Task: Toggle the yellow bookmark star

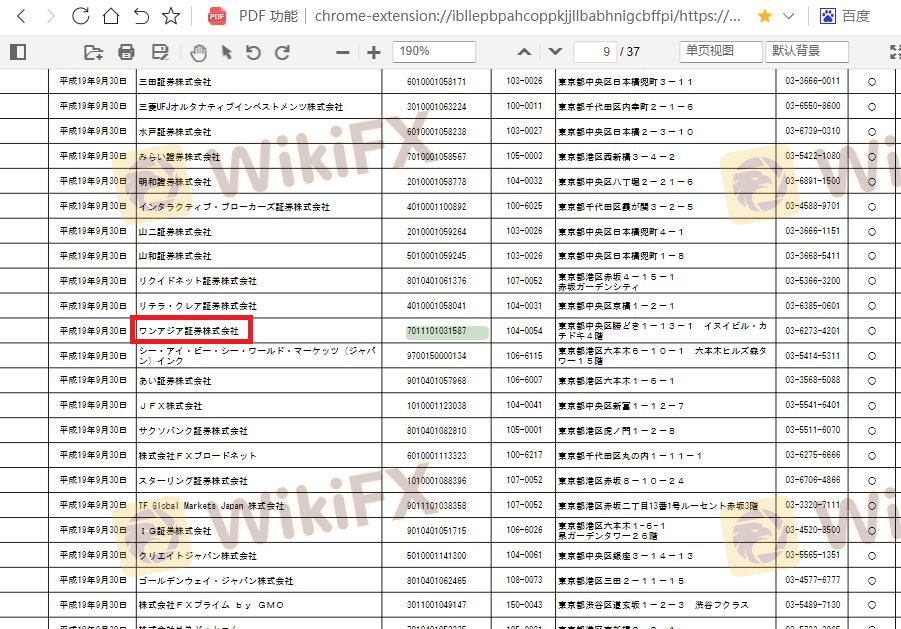Action: click(x=765, y=16)
